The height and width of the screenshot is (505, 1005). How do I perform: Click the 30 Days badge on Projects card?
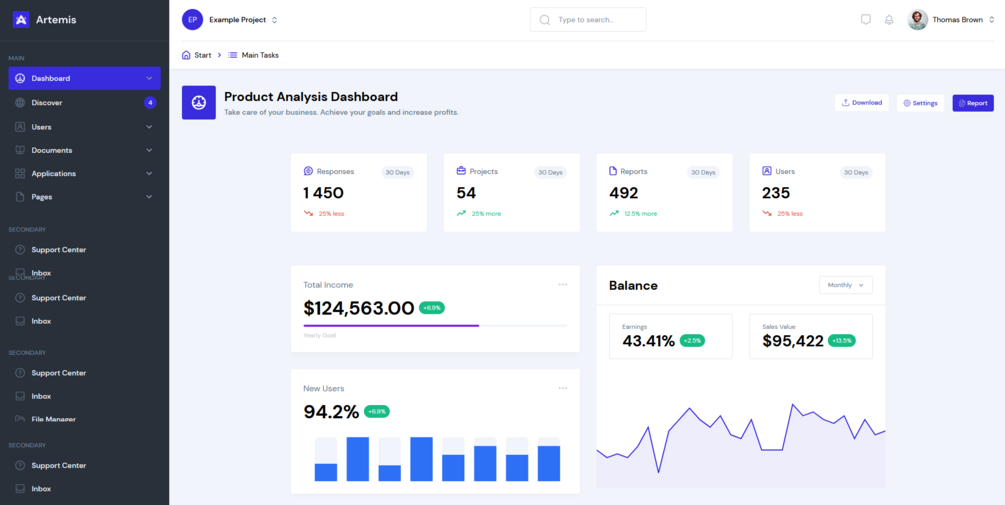pos(551,172)
